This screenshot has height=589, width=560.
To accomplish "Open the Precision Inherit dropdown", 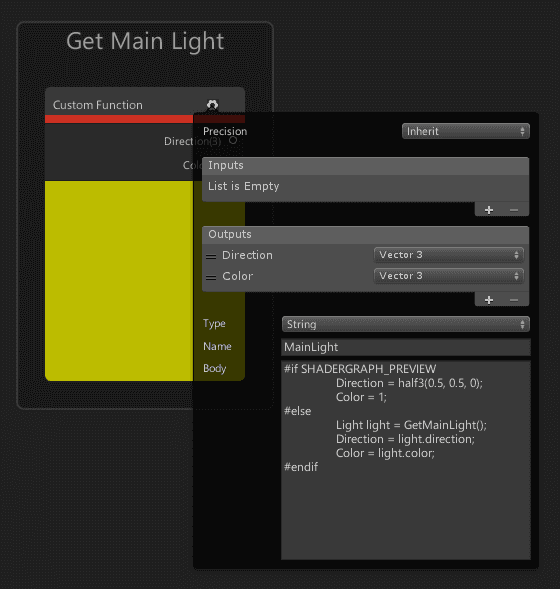I will click(x=466, y=131).
